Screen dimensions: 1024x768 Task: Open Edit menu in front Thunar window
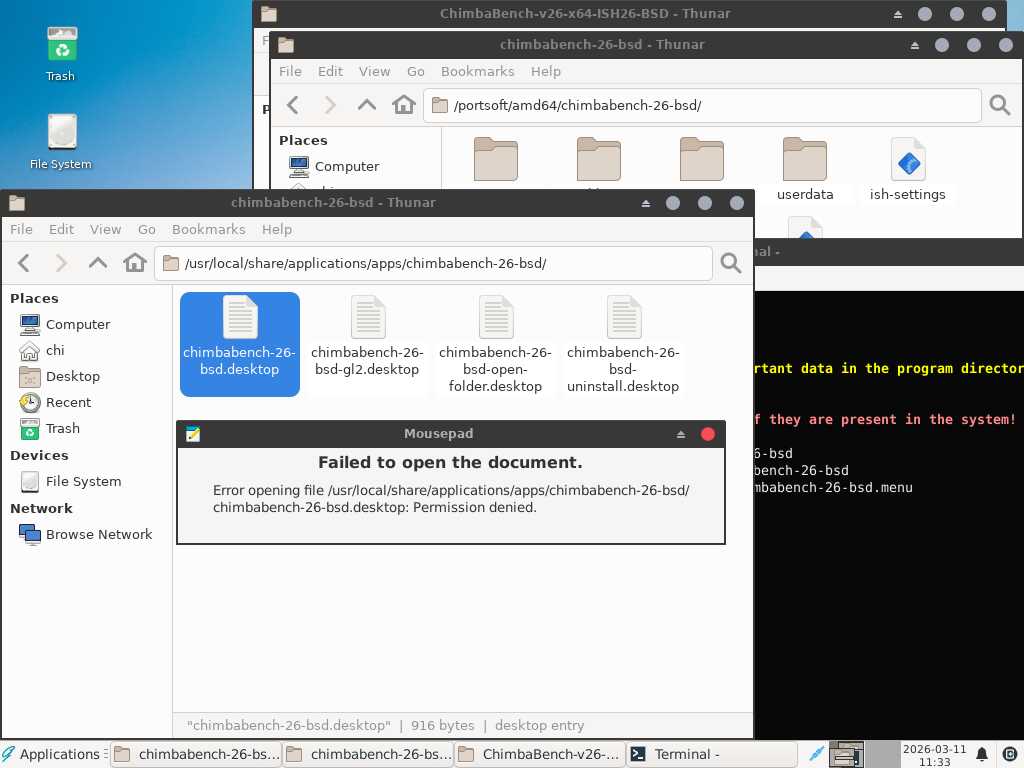click(x=61, y=229)
